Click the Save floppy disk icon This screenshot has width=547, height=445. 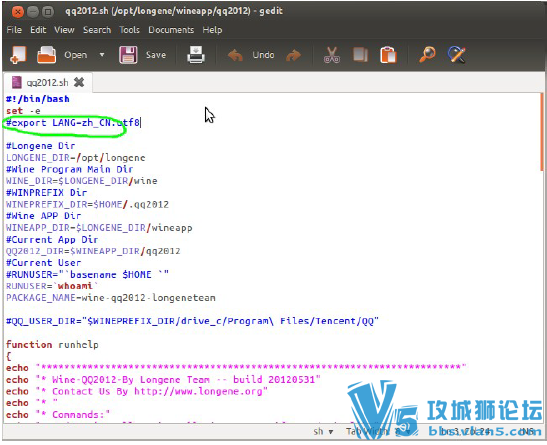(x=128, y=55)
